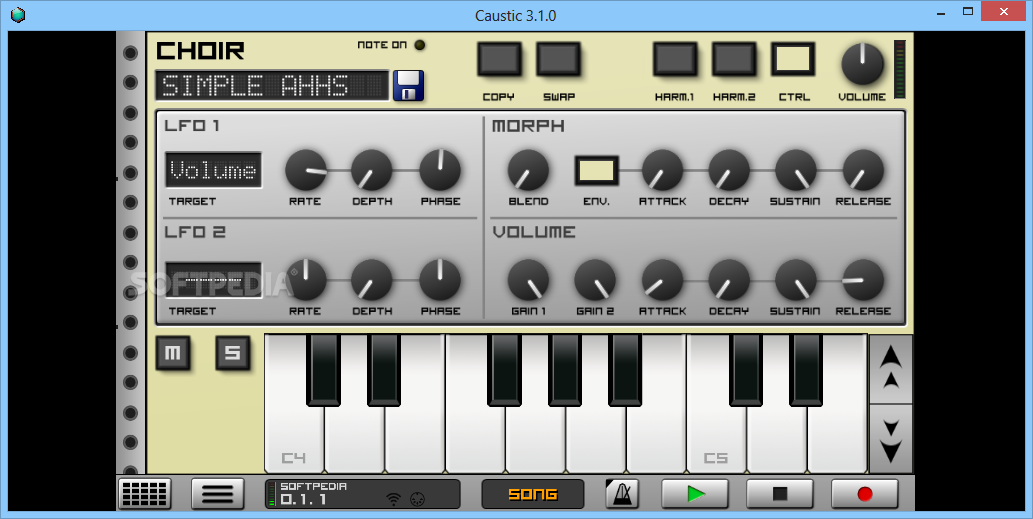The width and height of the screenshot is (1033, 519).
Task: Shift keyboard octave down with double down arrows
Action: [891, 439]
